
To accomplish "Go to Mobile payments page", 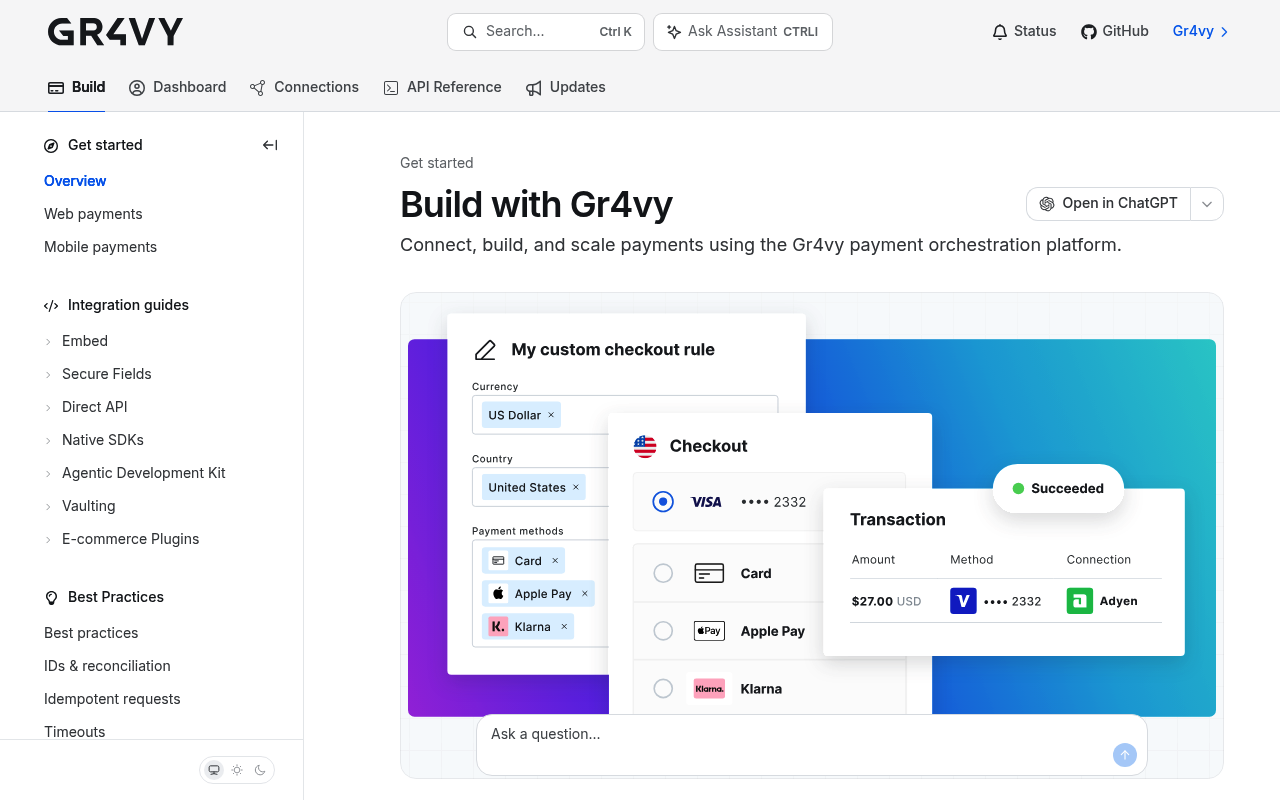I will [x=100, y=247].
